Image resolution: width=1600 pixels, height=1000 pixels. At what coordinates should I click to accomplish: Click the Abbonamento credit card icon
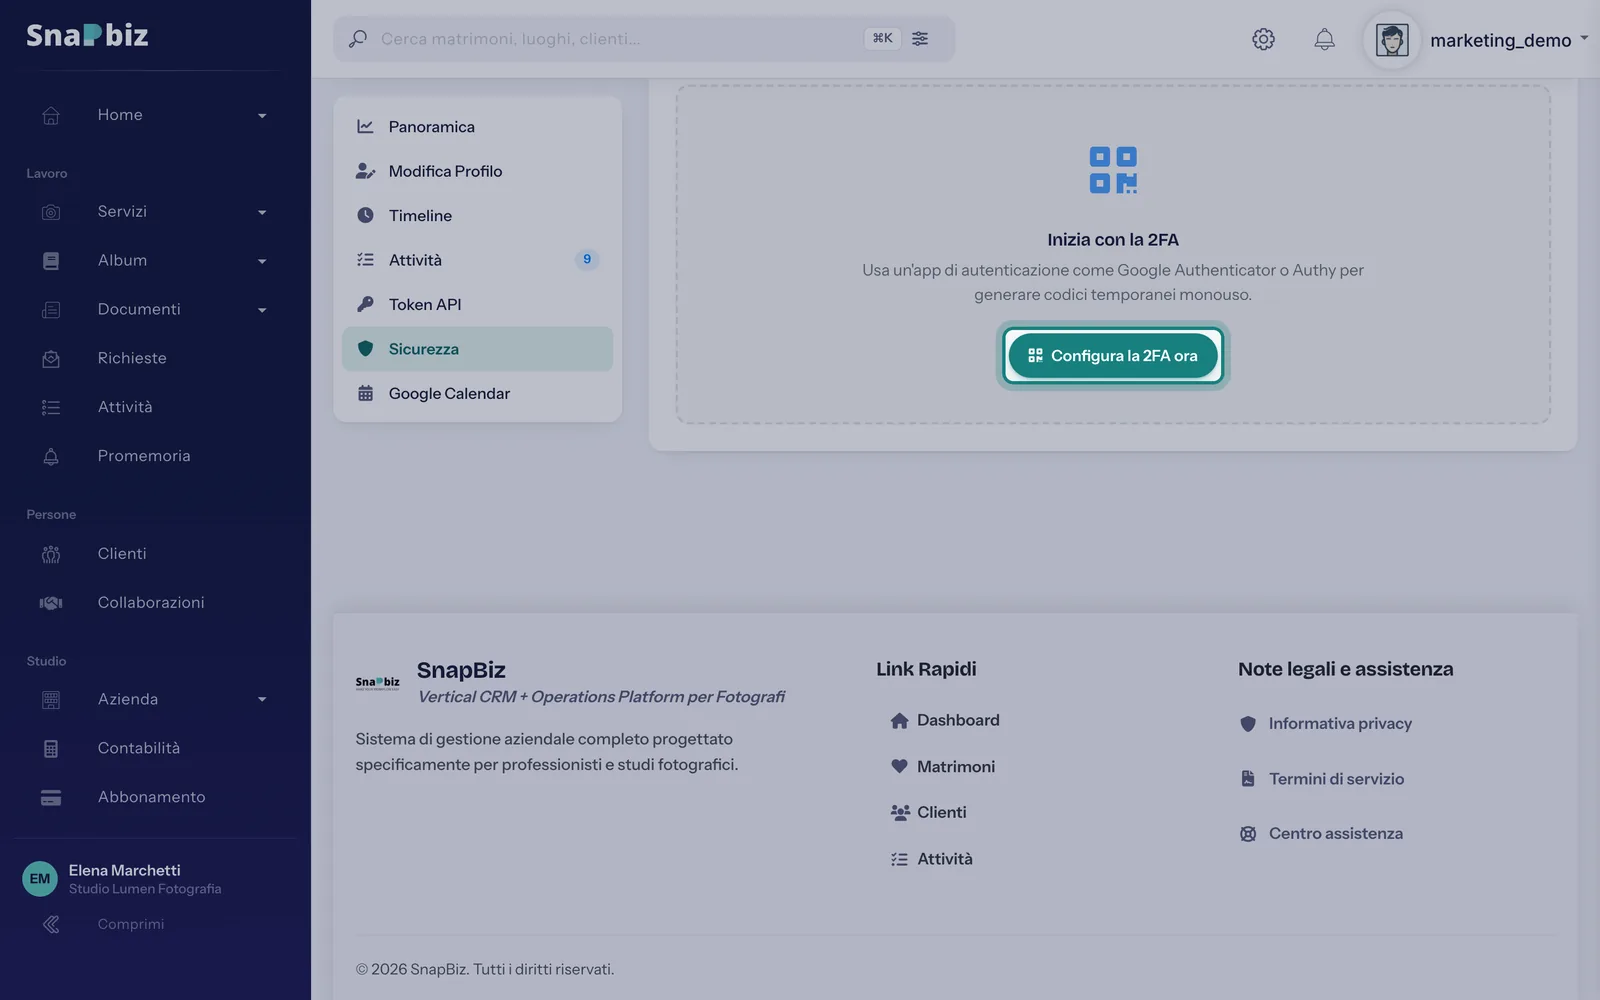pos(51,798)
